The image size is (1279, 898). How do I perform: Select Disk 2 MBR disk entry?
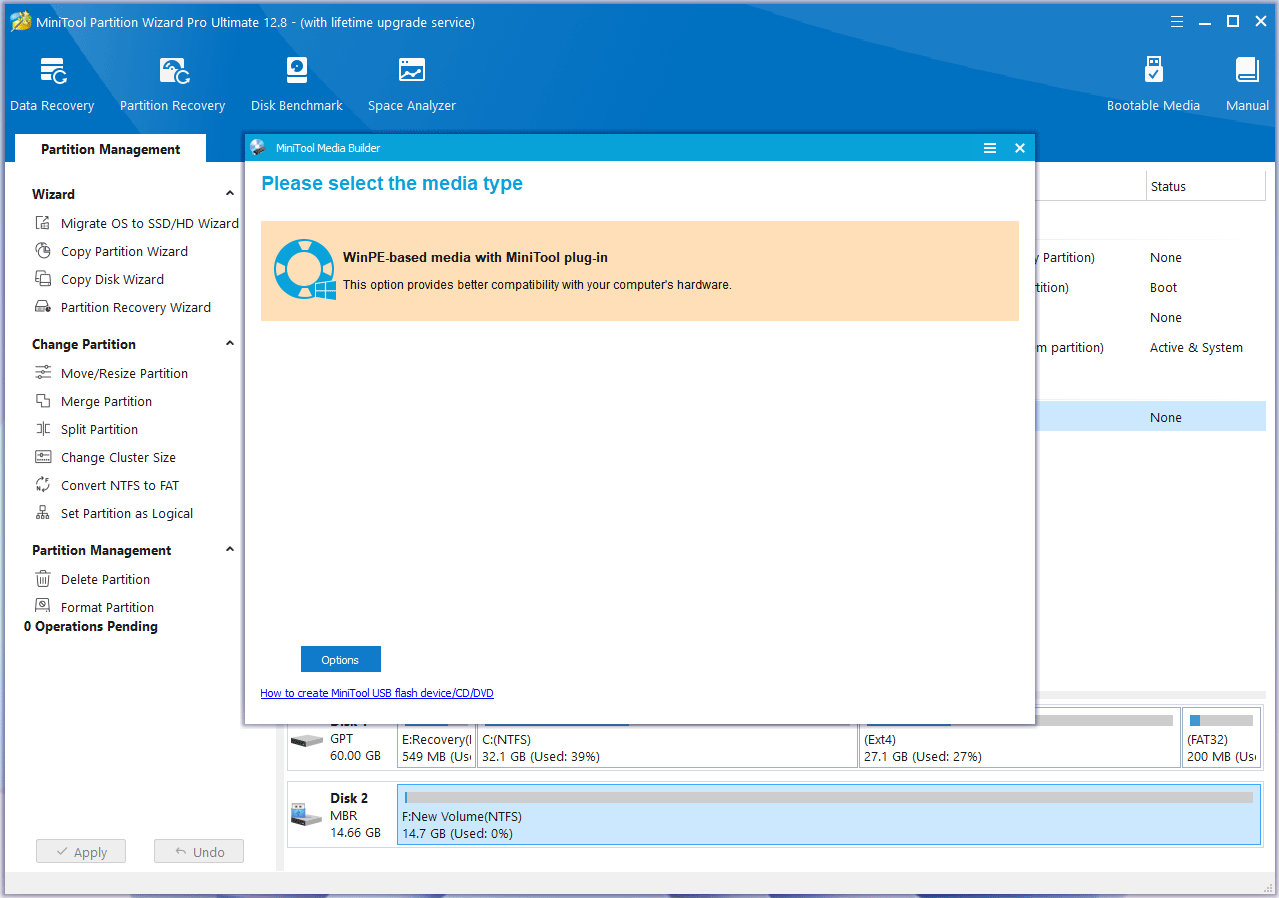point(342,814)
